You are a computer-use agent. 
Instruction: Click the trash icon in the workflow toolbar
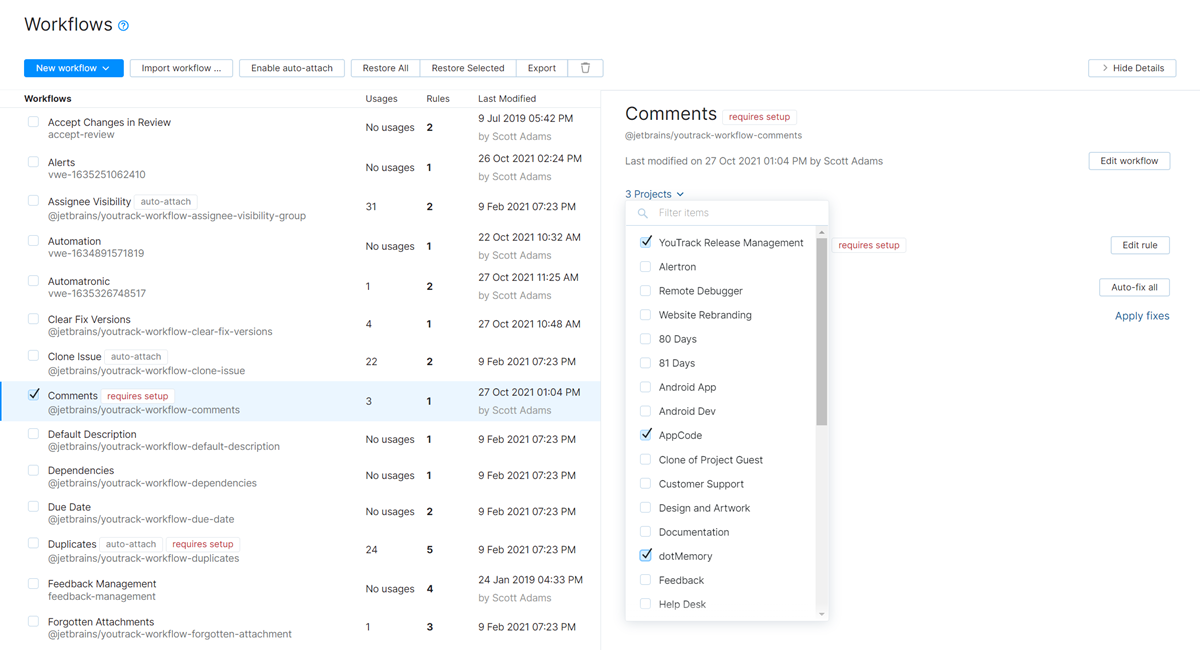click(585, 67)
